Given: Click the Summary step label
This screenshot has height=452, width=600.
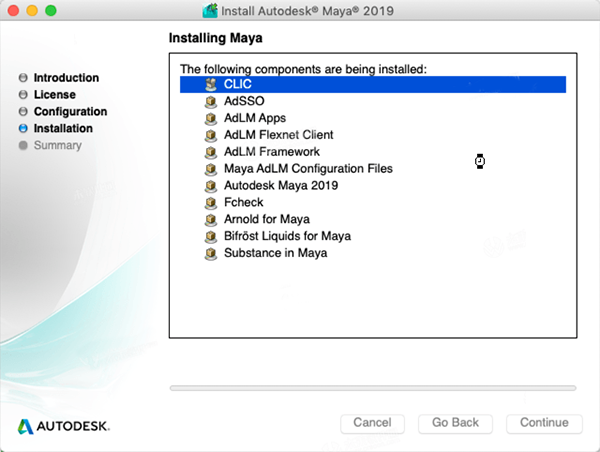Looking at the screenshot, I should (58, 145).
